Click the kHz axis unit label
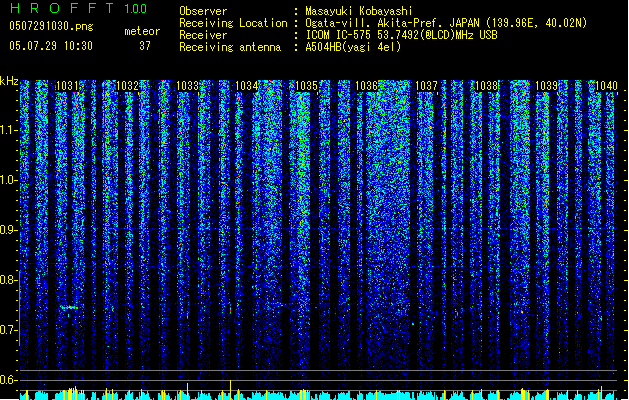The width and height of the screenshot is (629, 400). pos(9,81)
